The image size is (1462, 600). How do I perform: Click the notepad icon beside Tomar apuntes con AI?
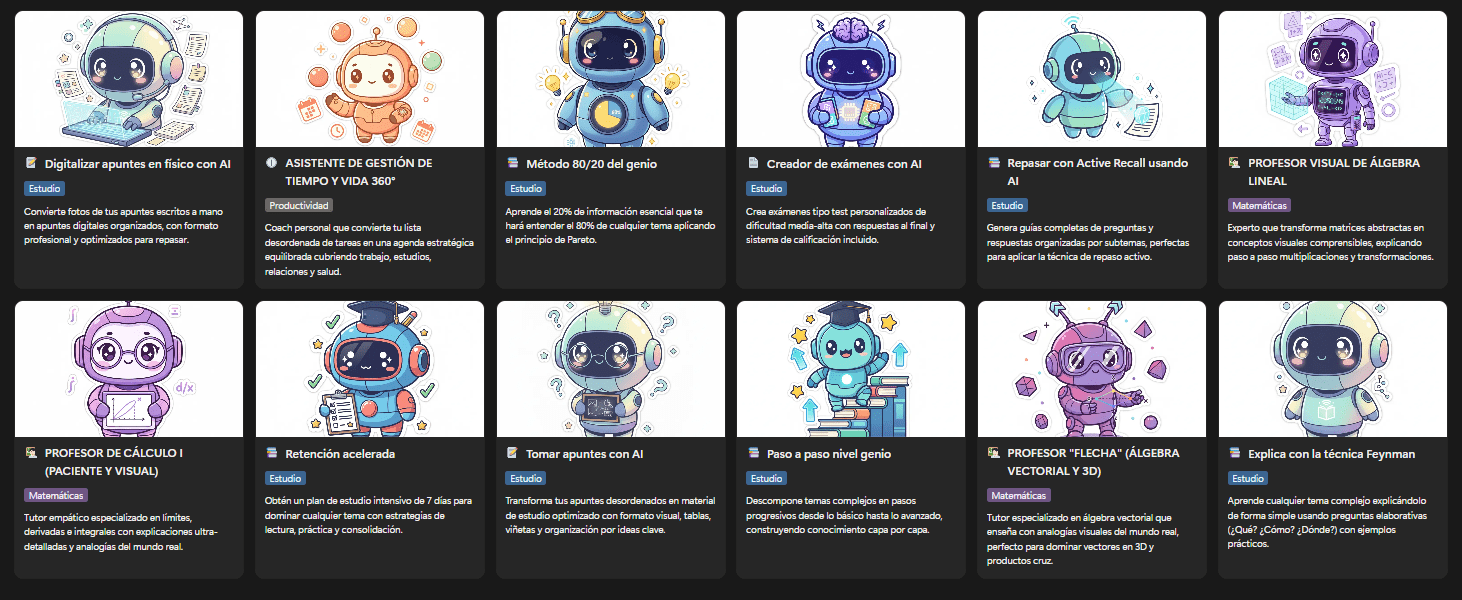coord(513,453)
